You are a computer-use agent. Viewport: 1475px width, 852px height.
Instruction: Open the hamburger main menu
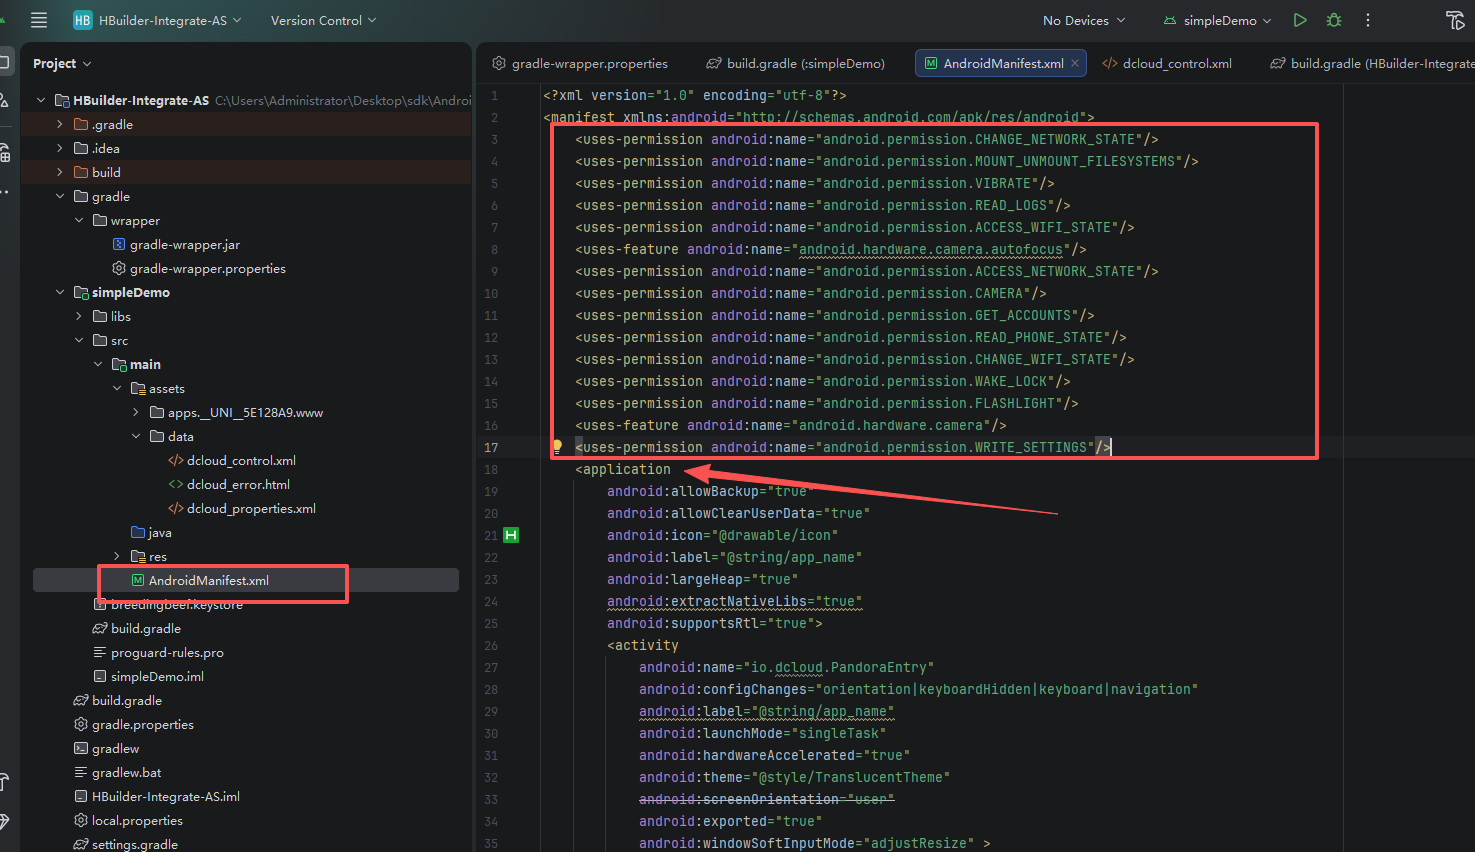click(39, 20)
